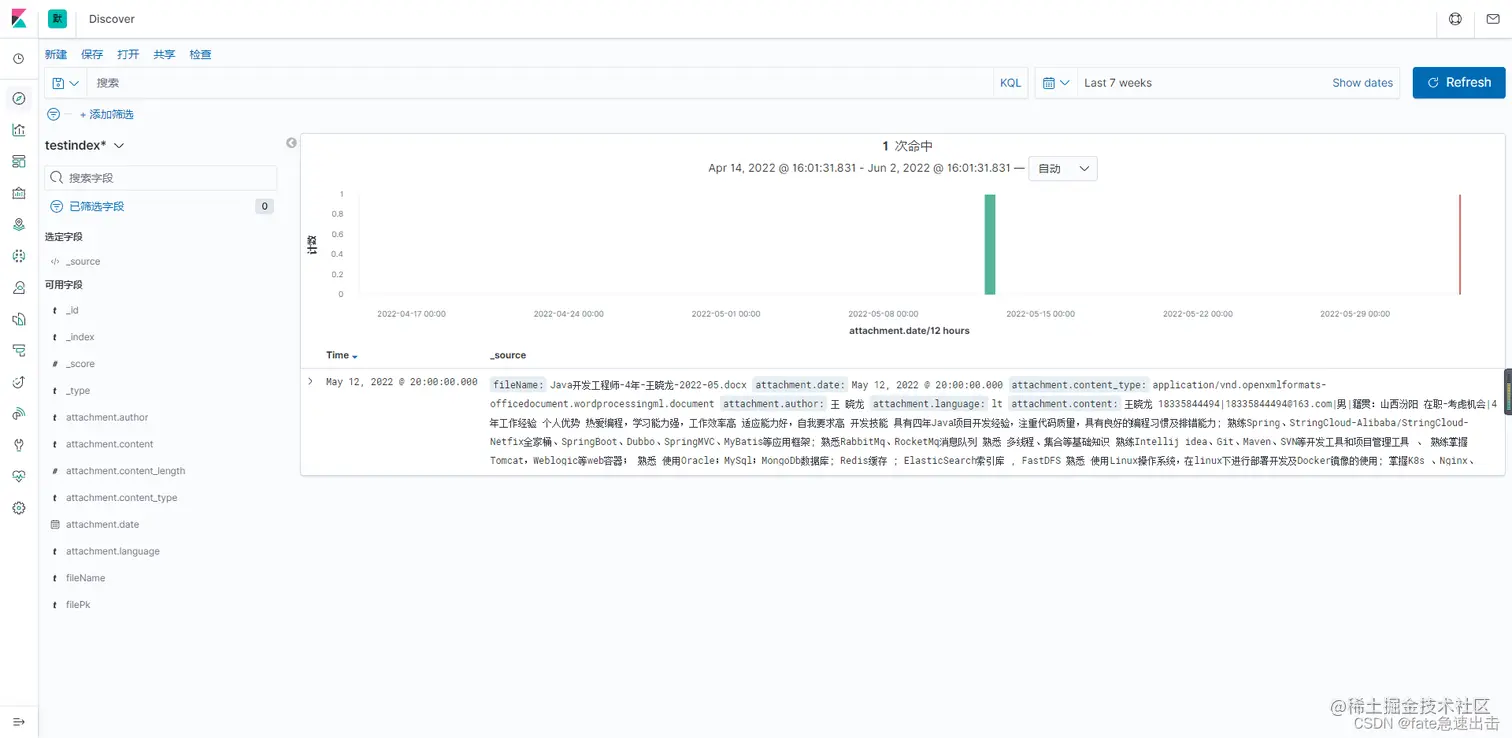Sort by the Time column header
Viewport: 1512px width, 738px height.
click(342, 355)
